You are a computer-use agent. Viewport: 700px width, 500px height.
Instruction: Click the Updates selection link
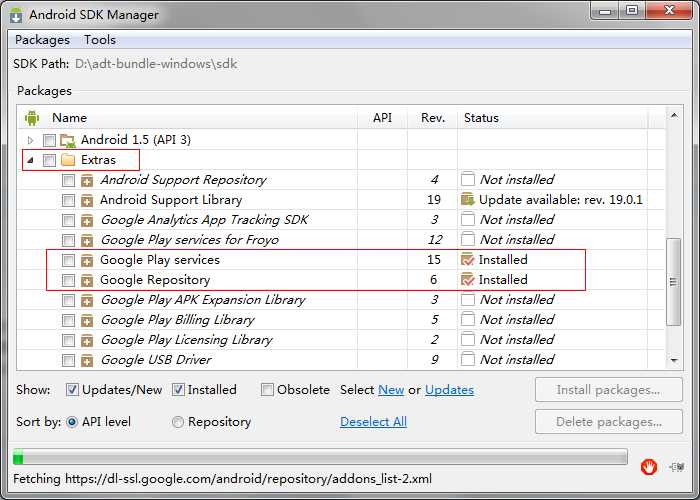tap(449, 390)
